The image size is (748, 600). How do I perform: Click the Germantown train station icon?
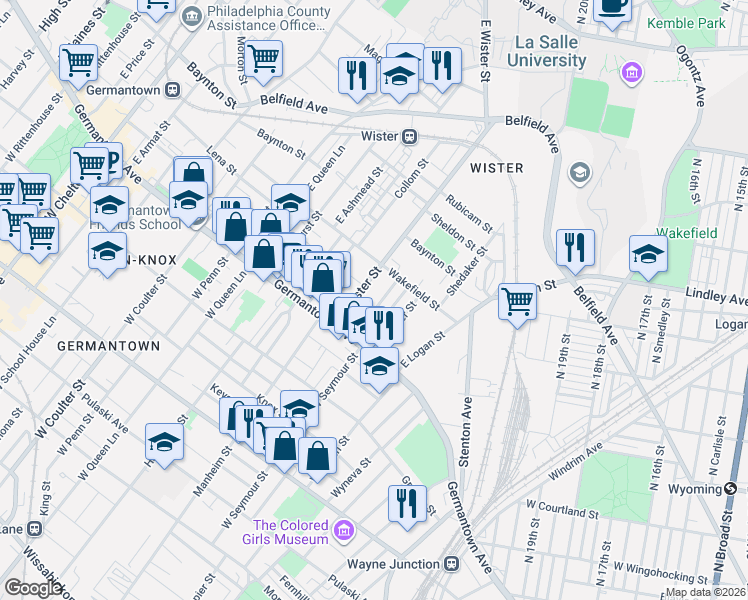[172, 90]
